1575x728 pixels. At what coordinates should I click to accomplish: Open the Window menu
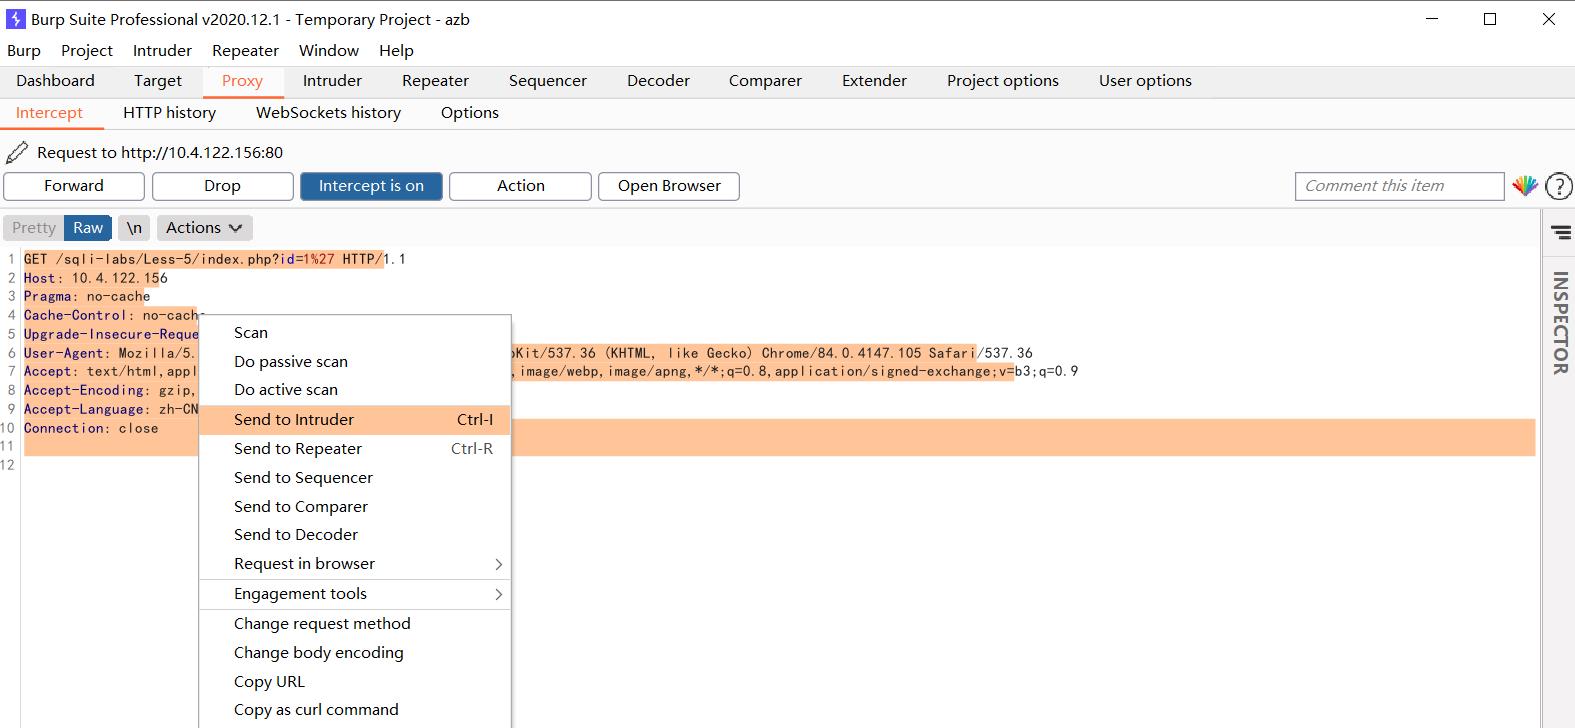pyautogui.click(x=329, y=50)
